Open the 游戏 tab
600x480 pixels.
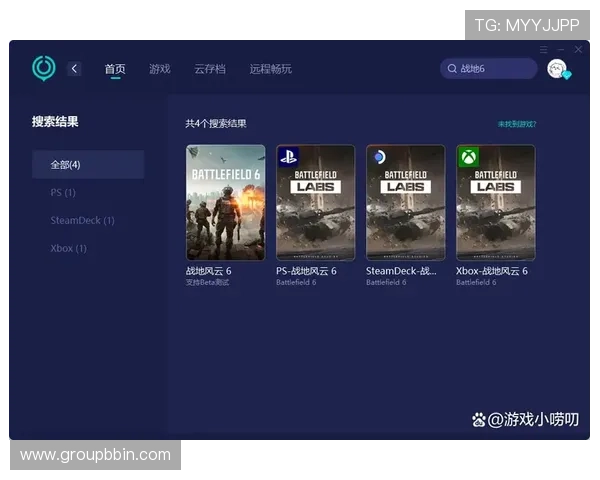click(160, 69)
